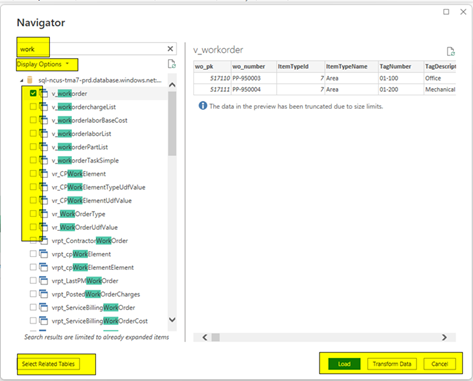Click the cell 01-200
The width and height of the screenshot is (473, 381).
401,89
